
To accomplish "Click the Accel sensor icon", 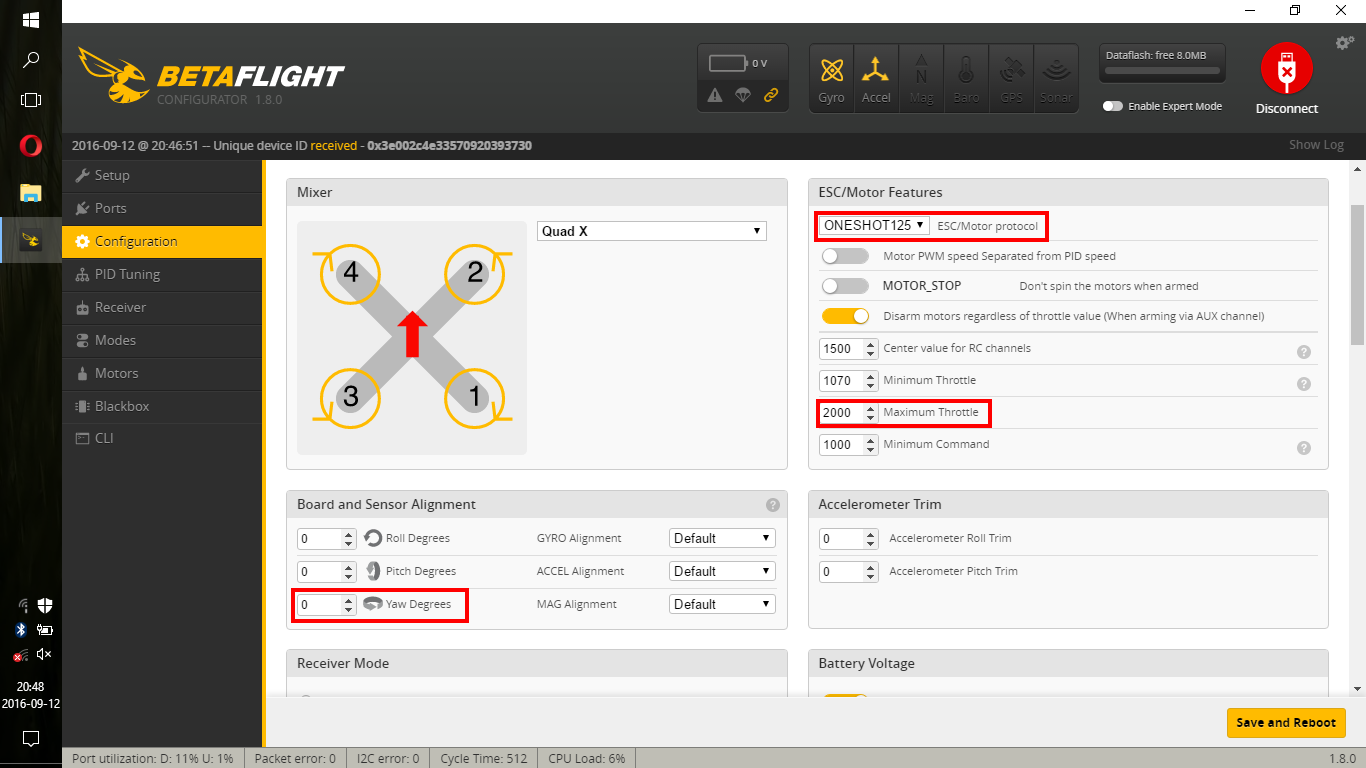I will (x=876, y=77).
